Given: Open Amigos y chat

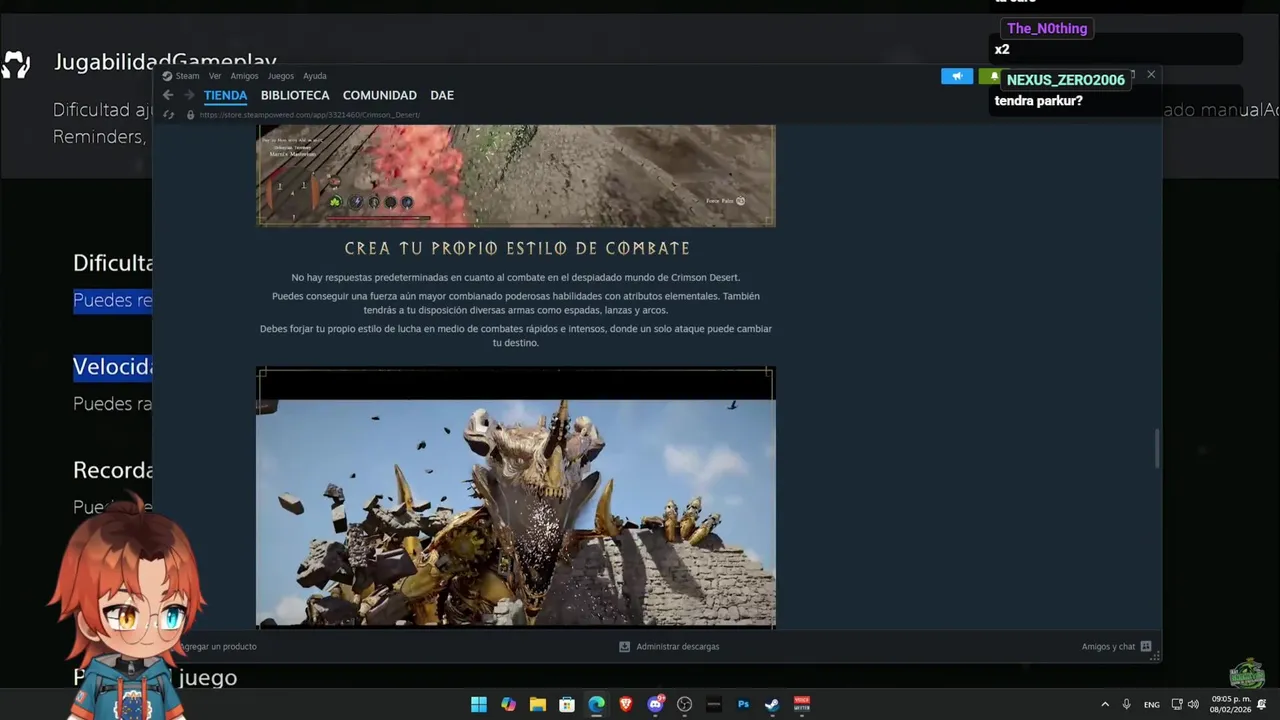Looking at the screenshot, I should point(1108,646).
